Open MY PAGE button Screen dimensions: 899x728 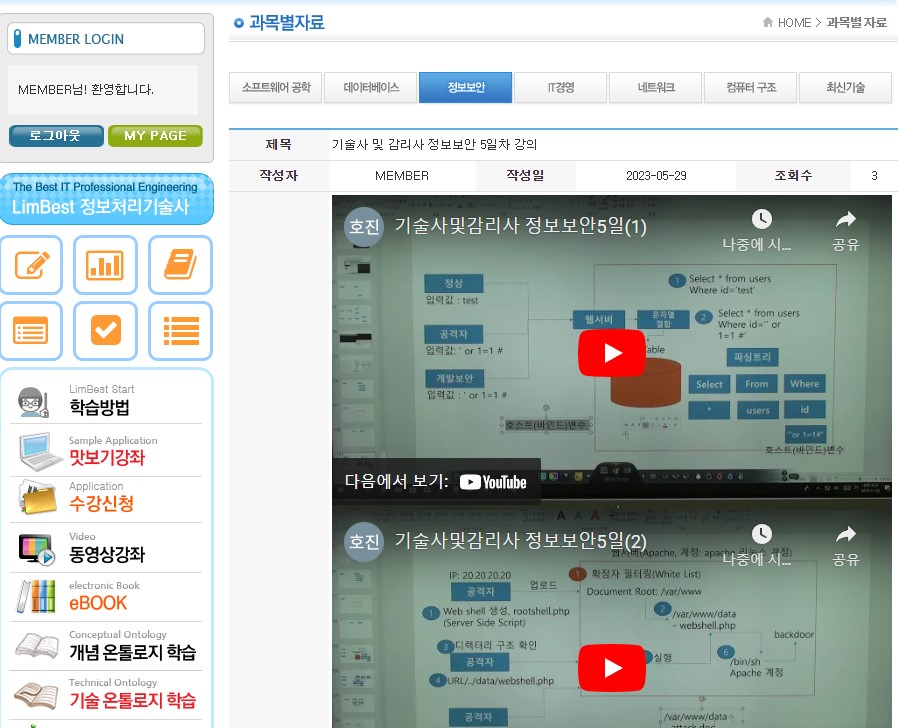coord(155,136)
